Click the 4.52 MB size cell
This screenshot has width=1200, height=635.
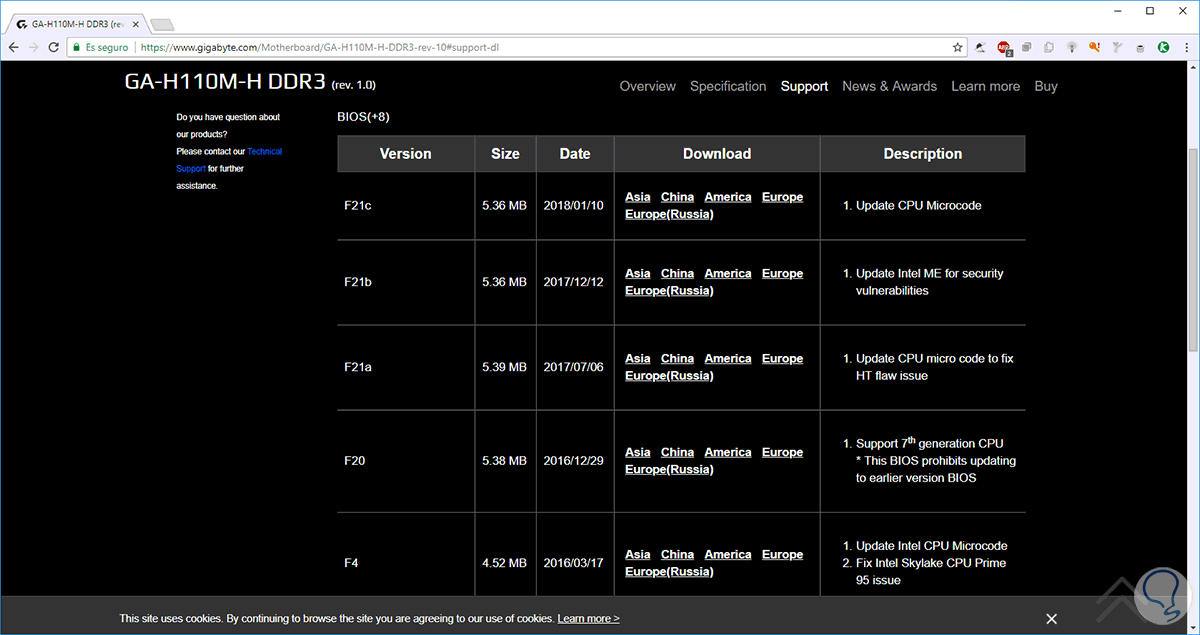click(505, 563)
